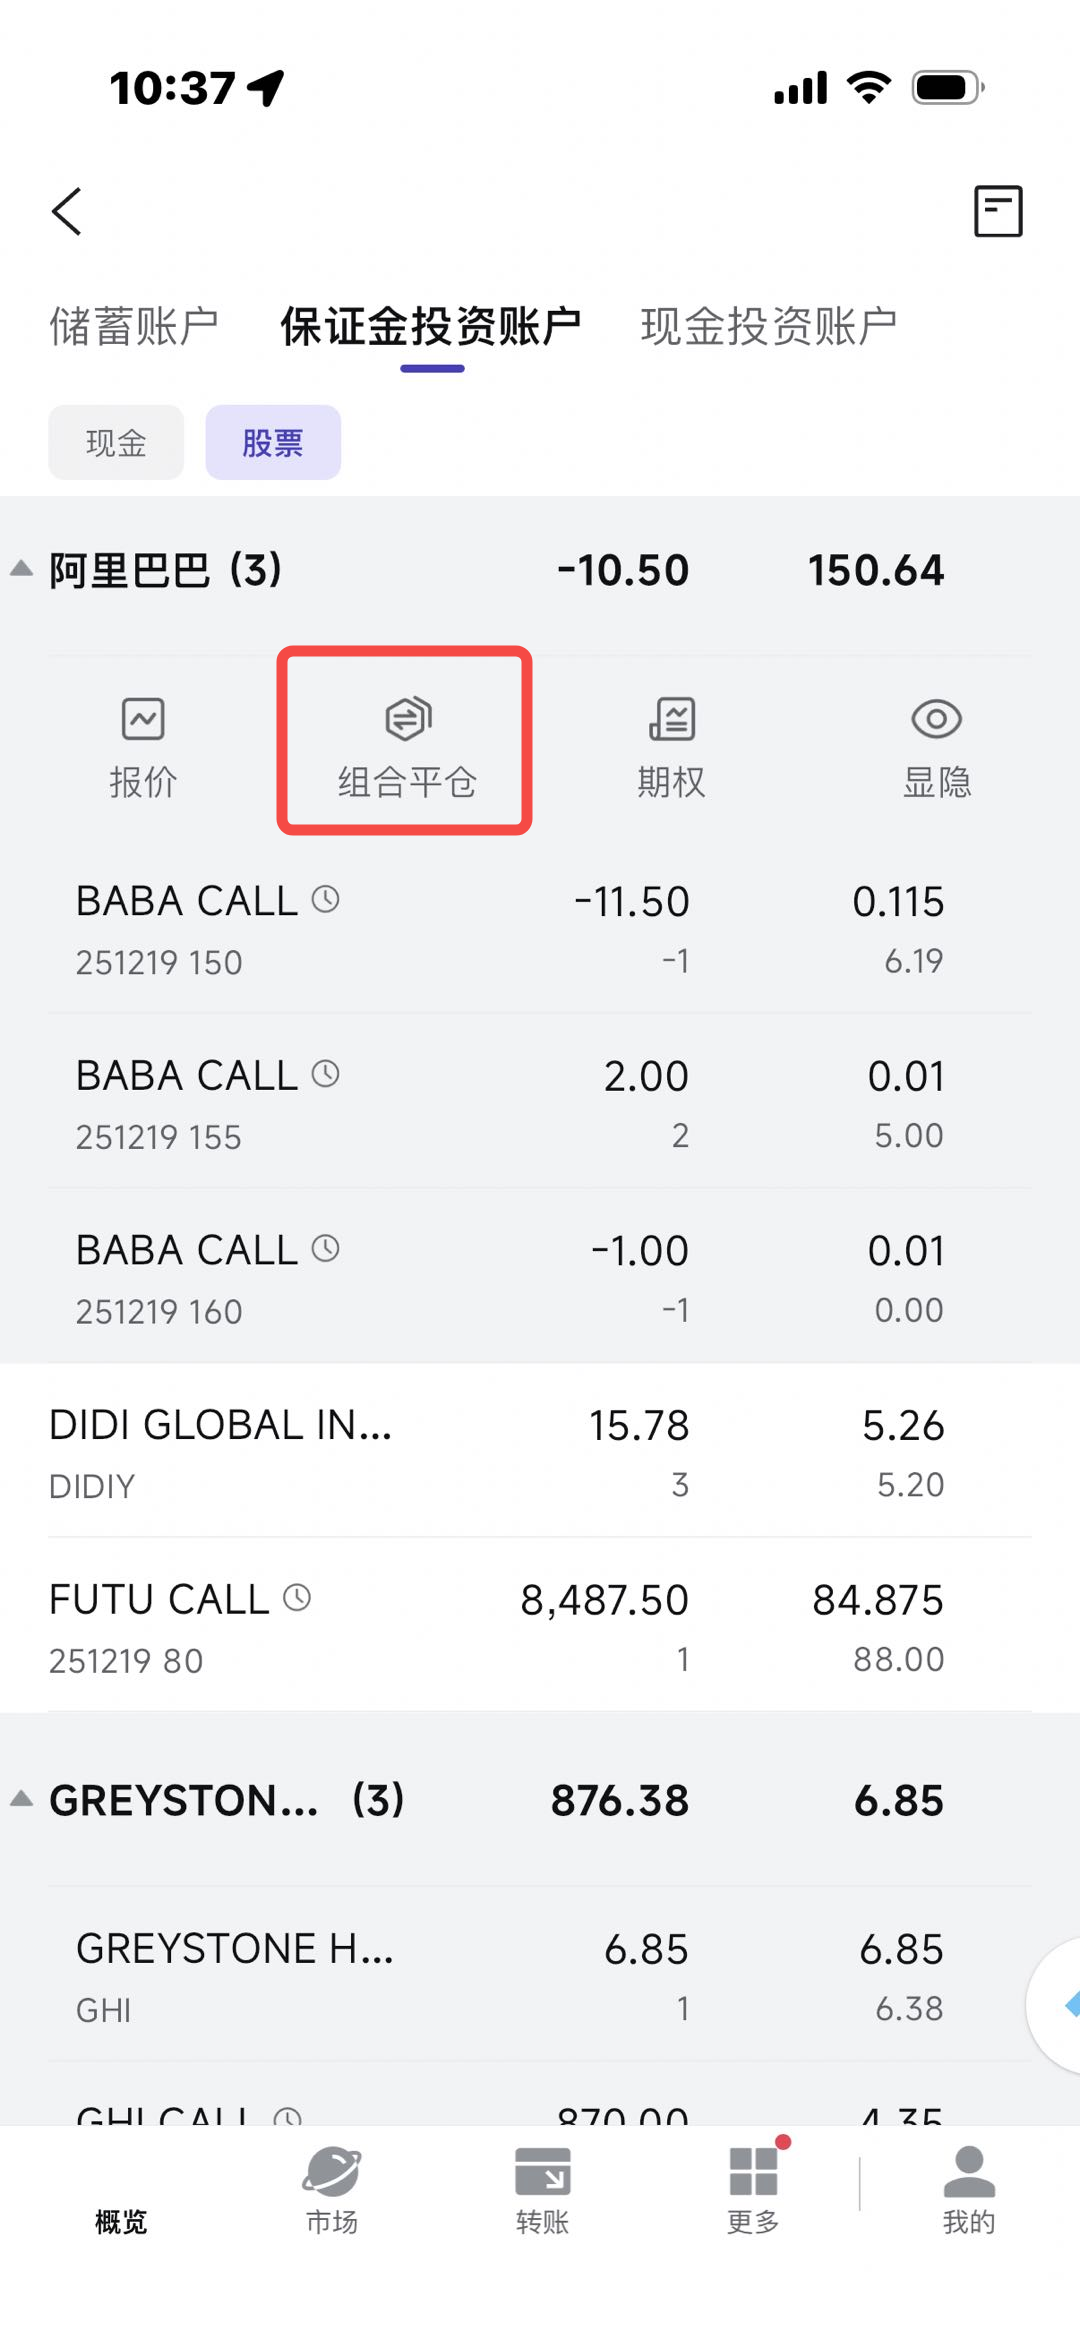Tap the 转账 transfer icon
Screen dimensions: 1080x2348
tap(542, 2190)
